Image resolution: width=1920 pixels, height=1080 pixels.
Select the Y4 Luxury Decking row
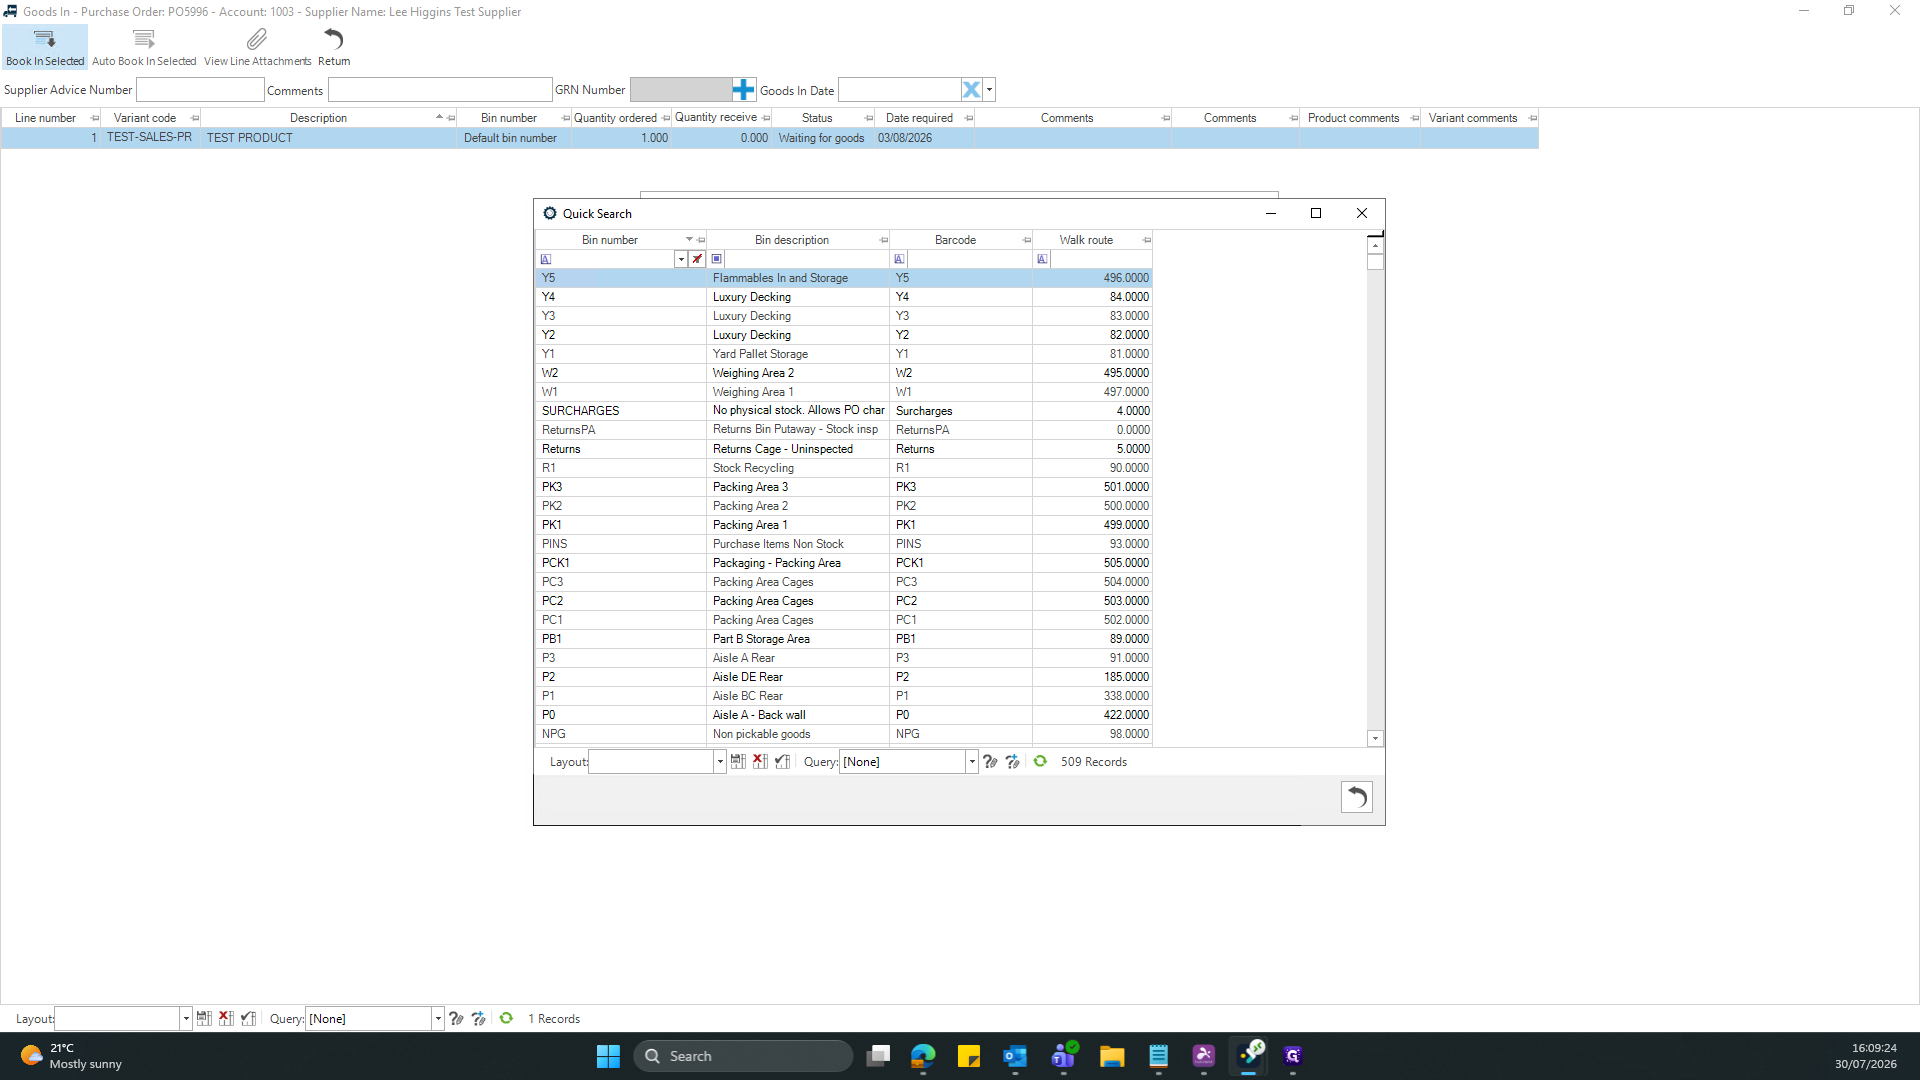[x=844, y=297]
